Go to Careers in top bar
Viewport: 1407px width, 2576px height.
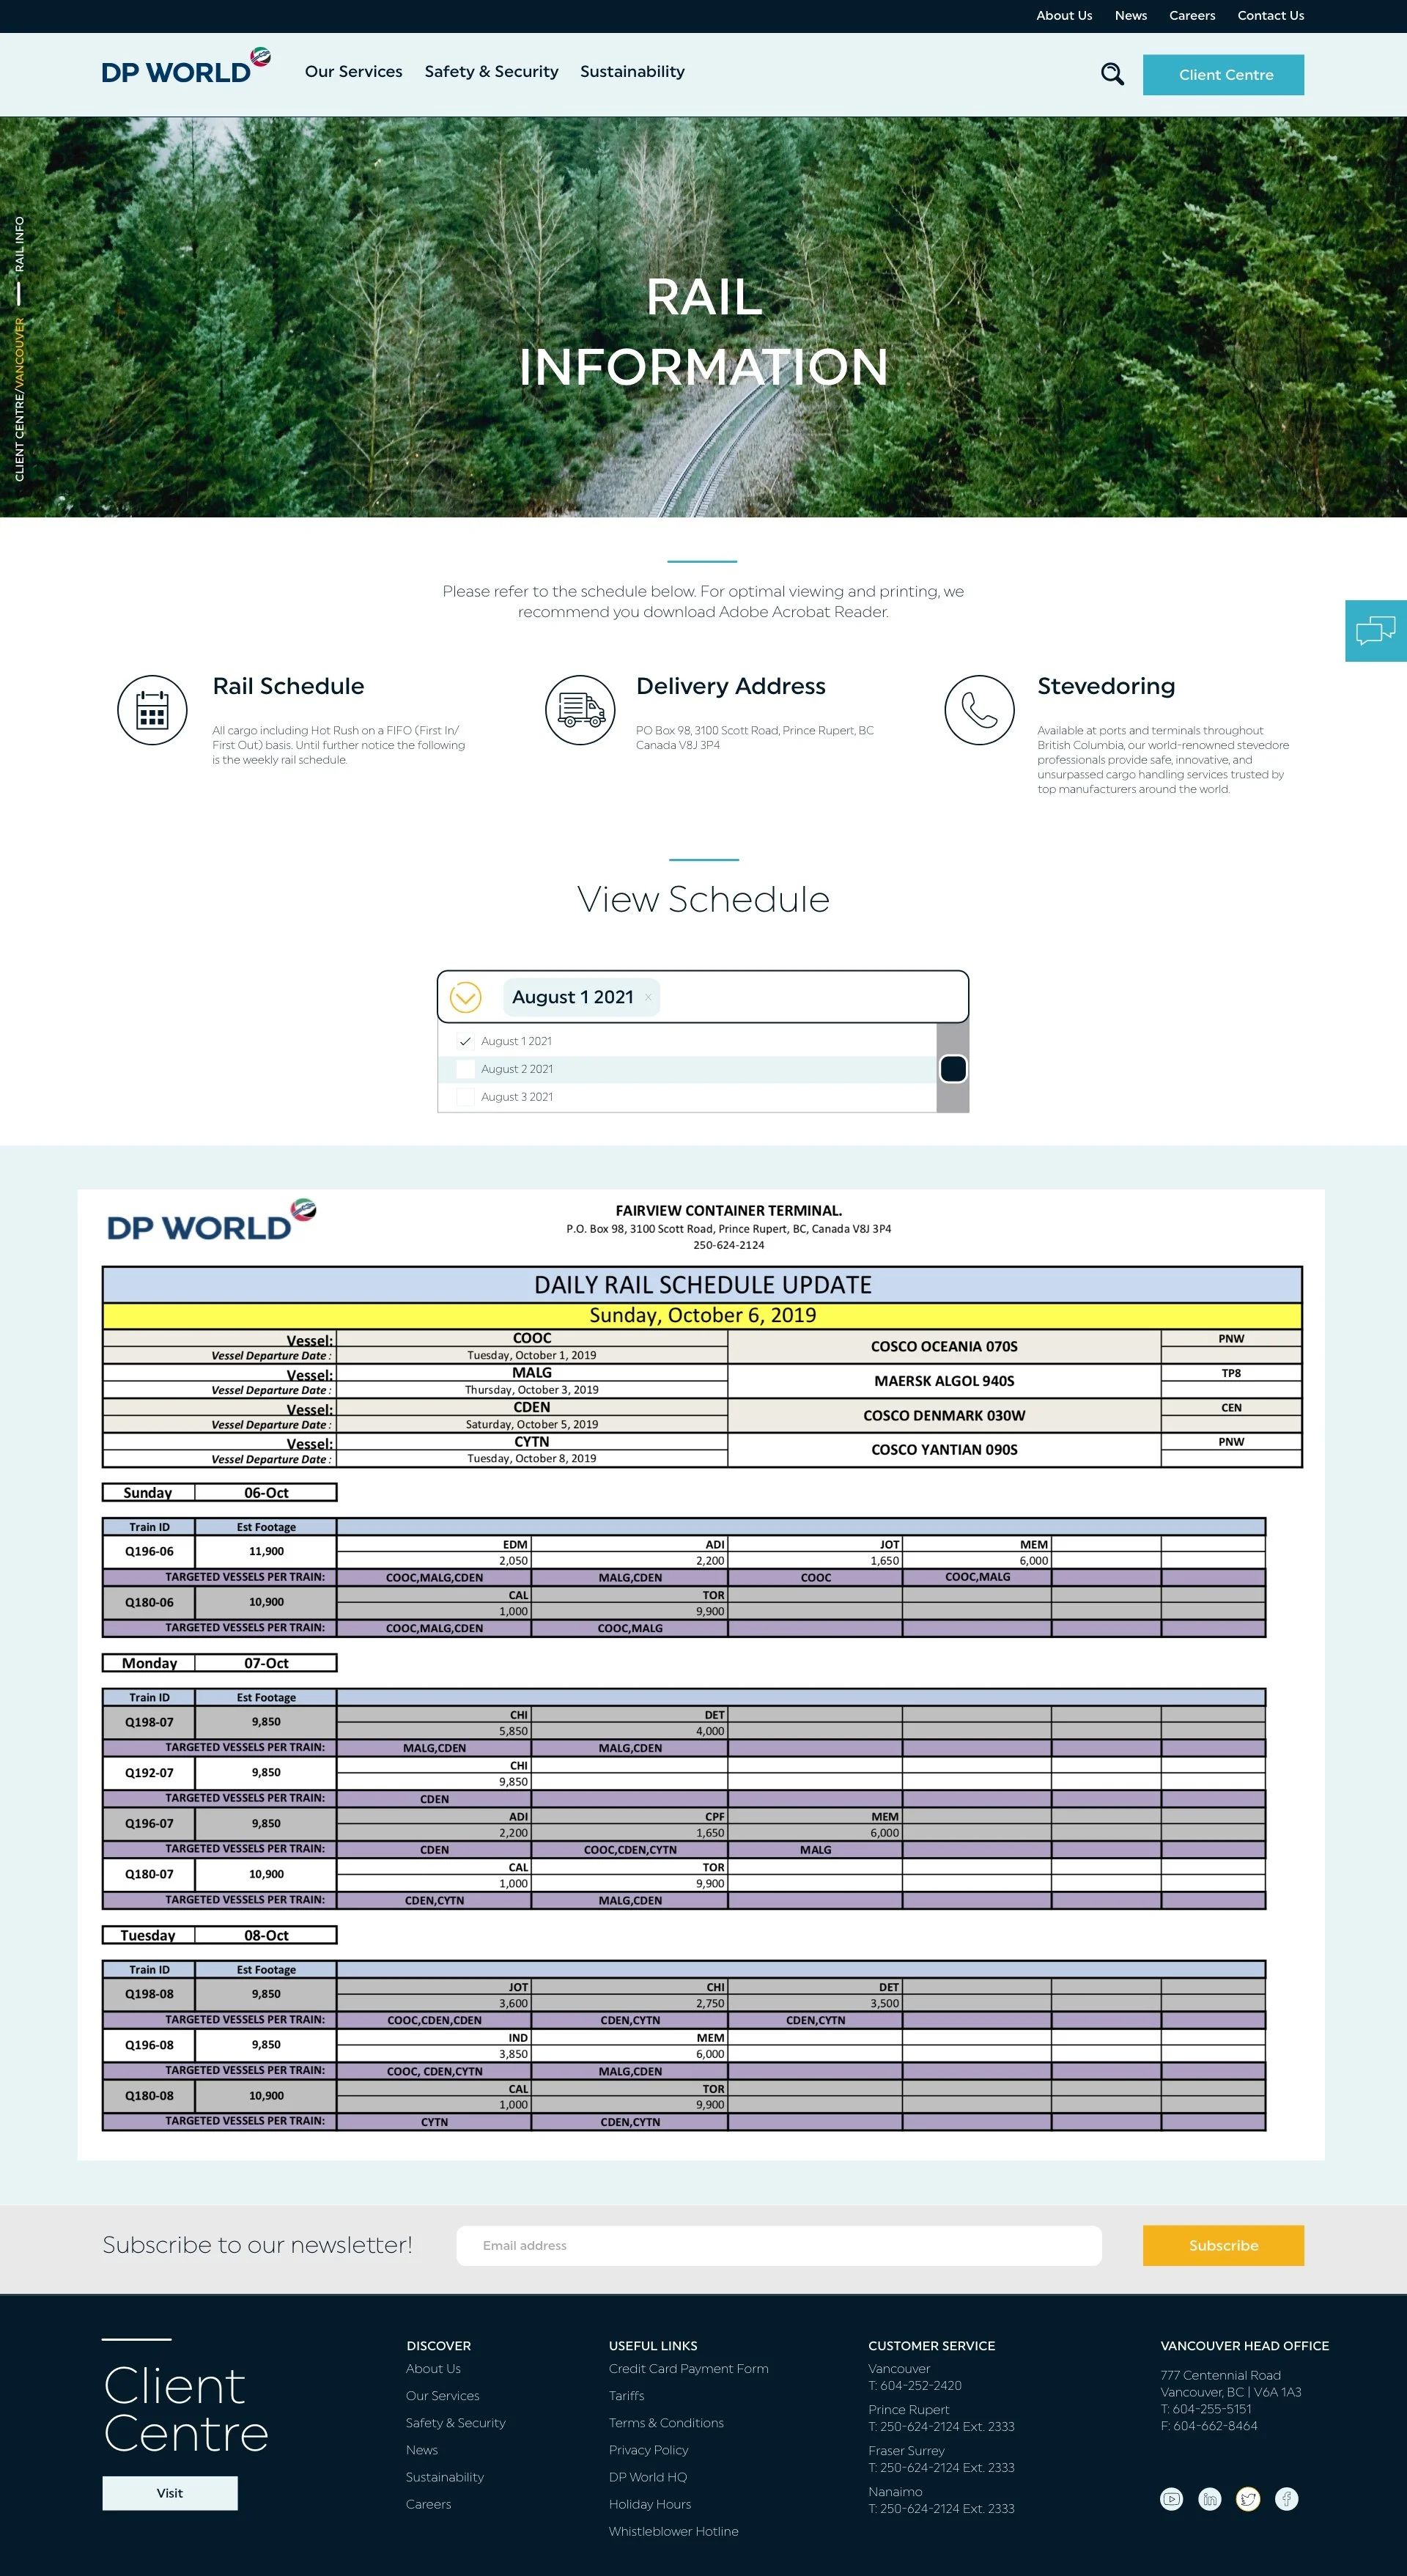[1192, 15]
